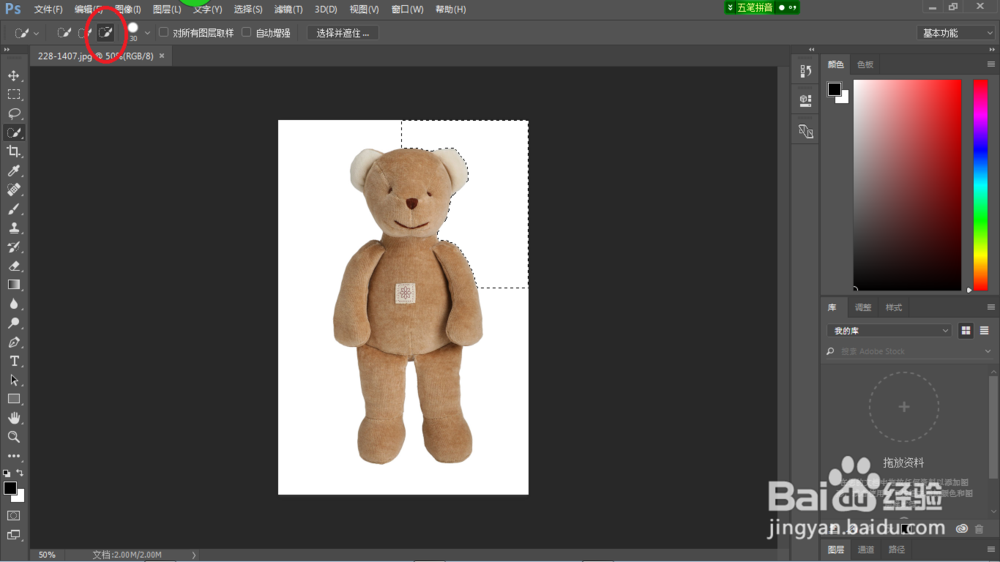Change screen mode button in toolbox
Image resolution: width=1000 pixels, height=562 pixels.
(x=13, y=535)
